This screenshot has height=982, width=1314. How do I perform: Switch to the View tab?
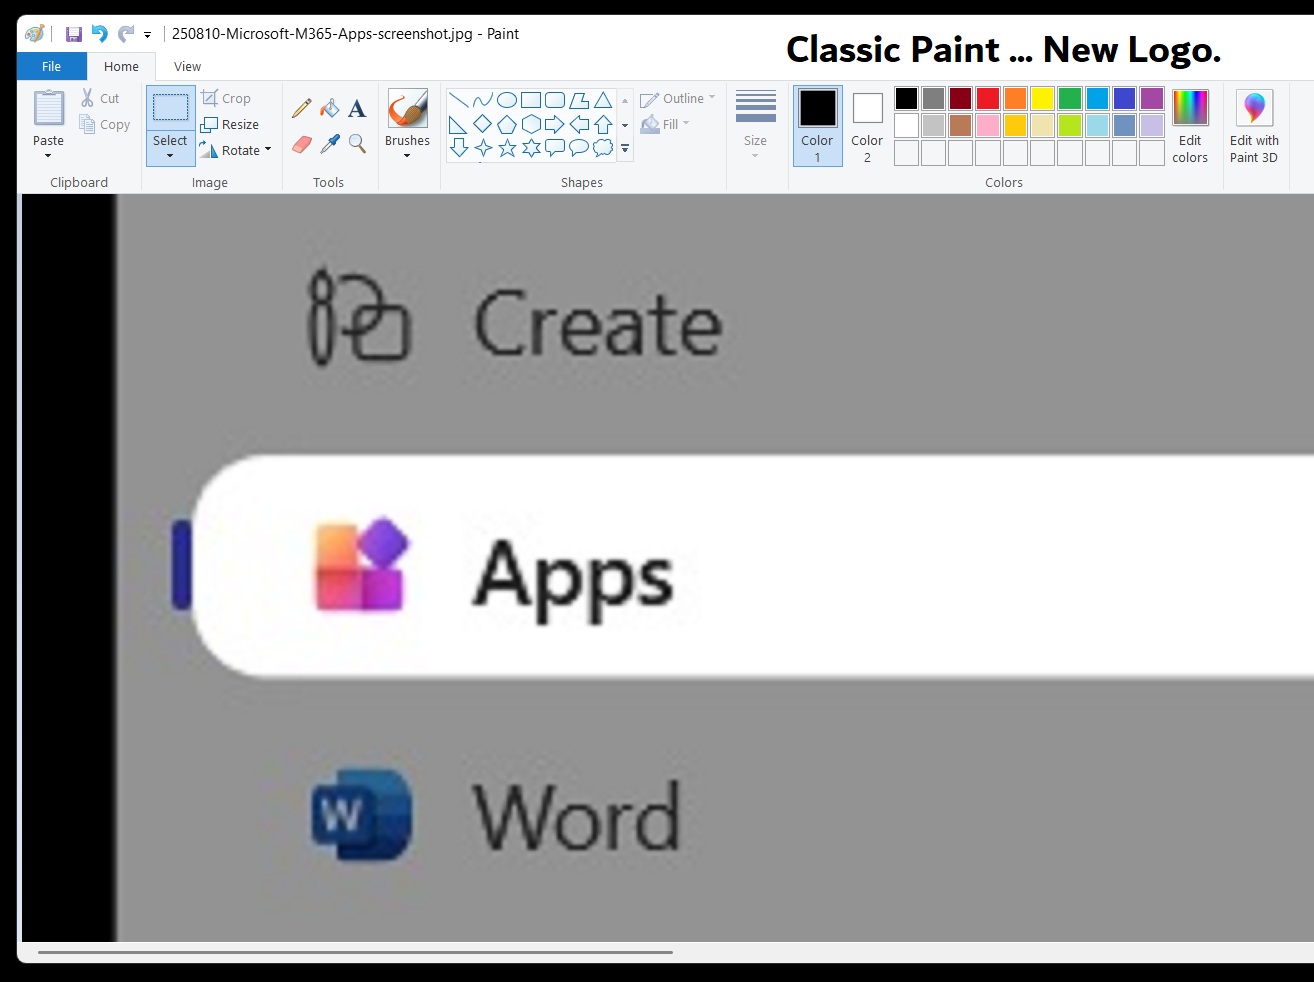pyautogui.click(x=187, y=66)
